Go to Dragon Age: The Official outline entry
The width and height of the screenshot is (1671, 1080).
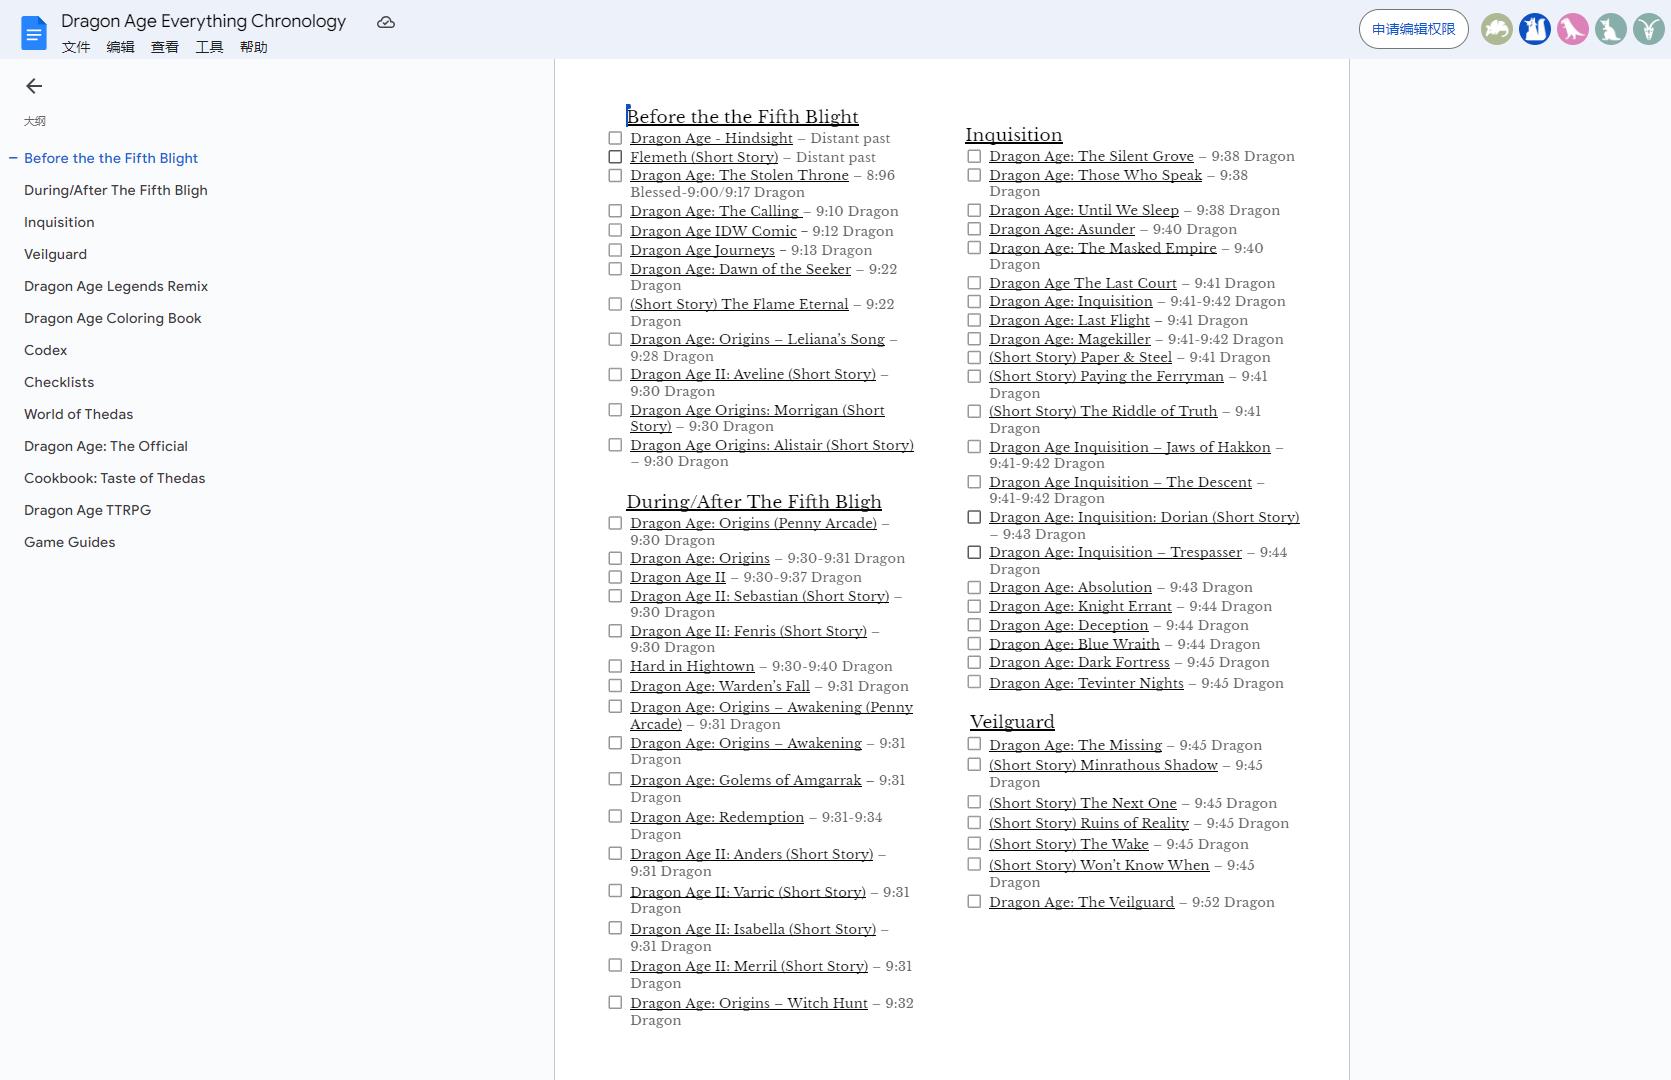click(106, 446)
